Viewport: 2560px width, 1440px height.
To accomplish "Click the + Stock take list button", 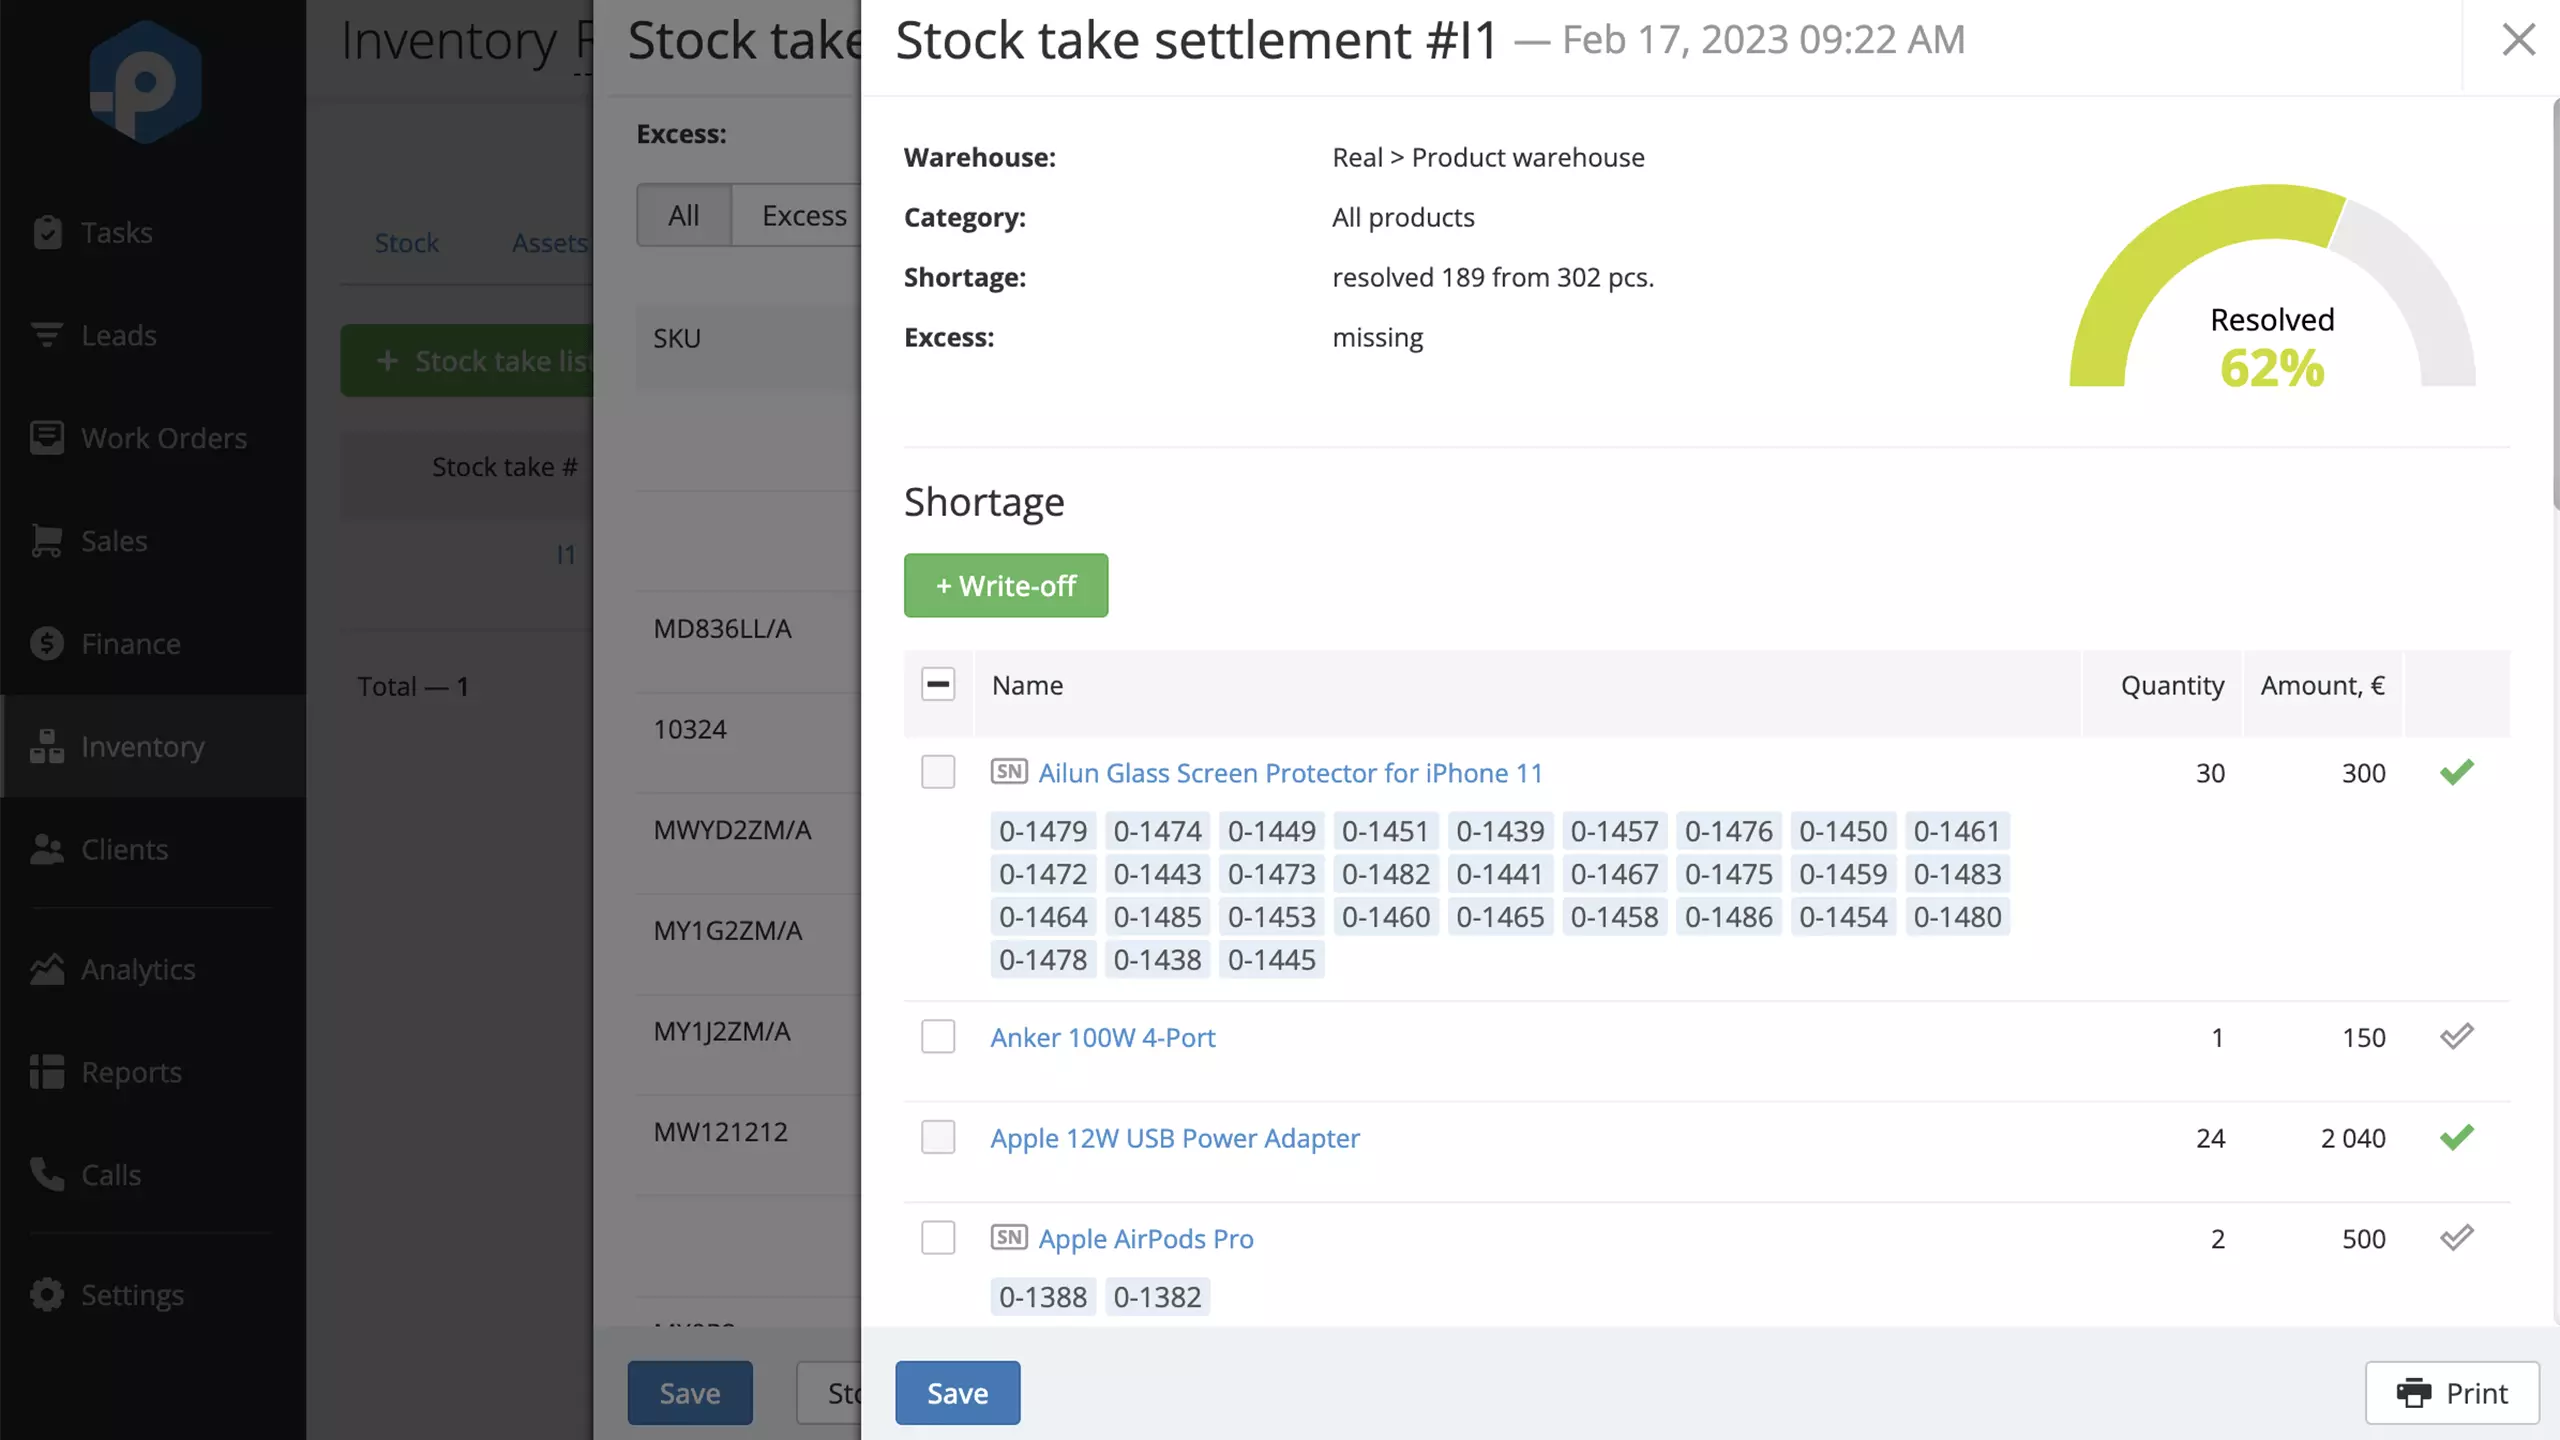I will click(x=468, y=360).
